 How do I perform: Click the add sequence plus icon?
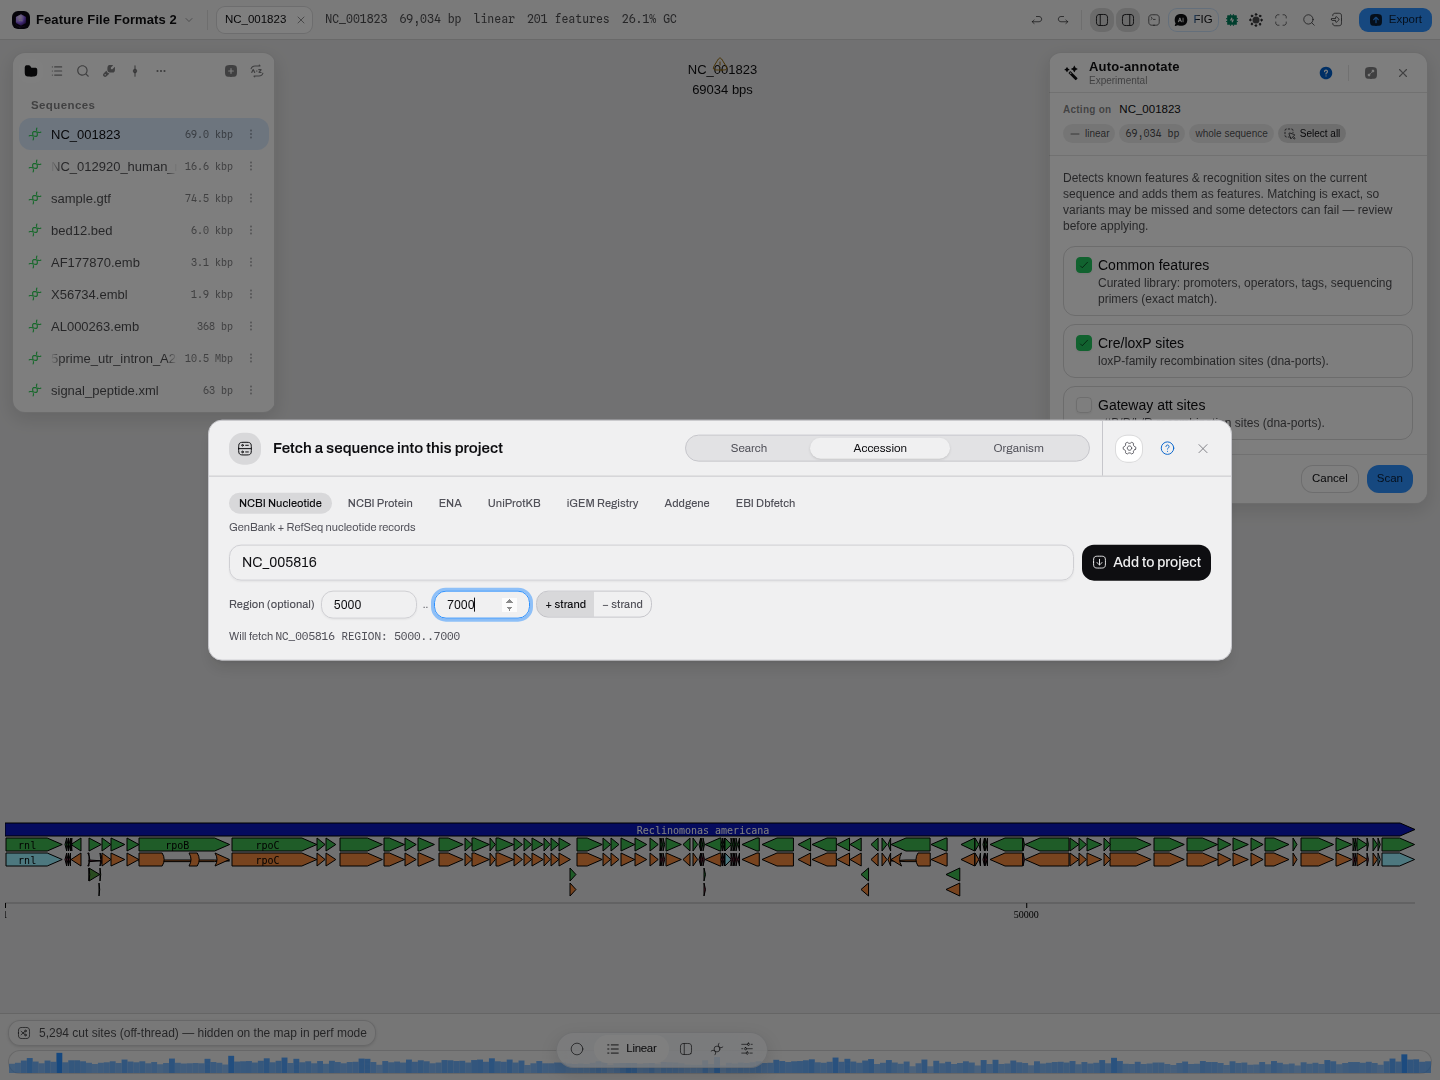pyautogui.click(x=231, y=71)
